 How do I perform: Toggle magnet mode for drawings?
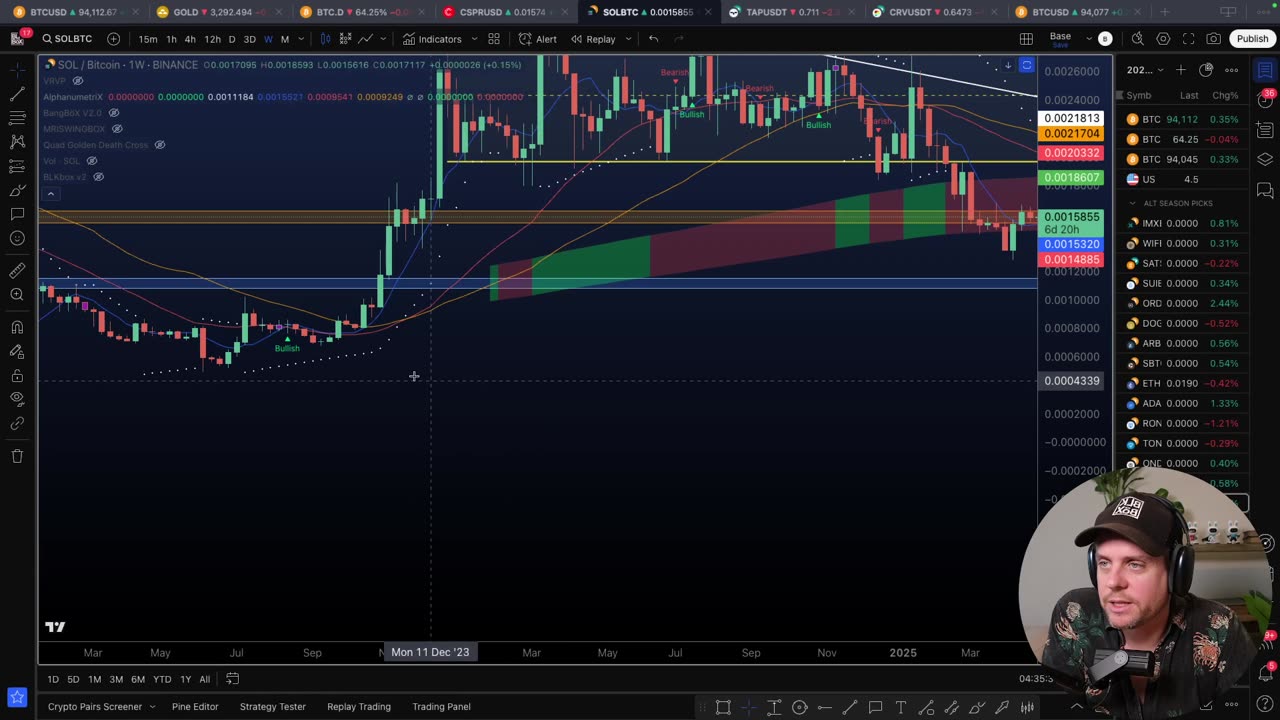click(17, 327)
